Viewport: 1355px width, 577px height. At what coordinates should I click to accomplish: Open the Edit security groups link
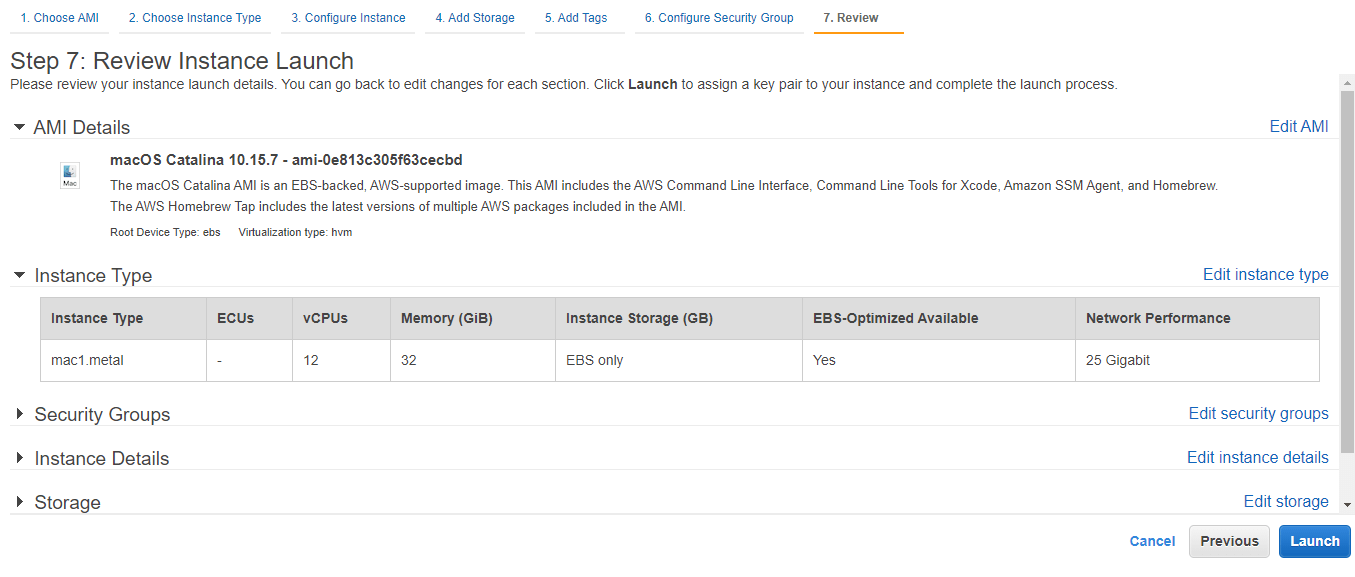1258,413
